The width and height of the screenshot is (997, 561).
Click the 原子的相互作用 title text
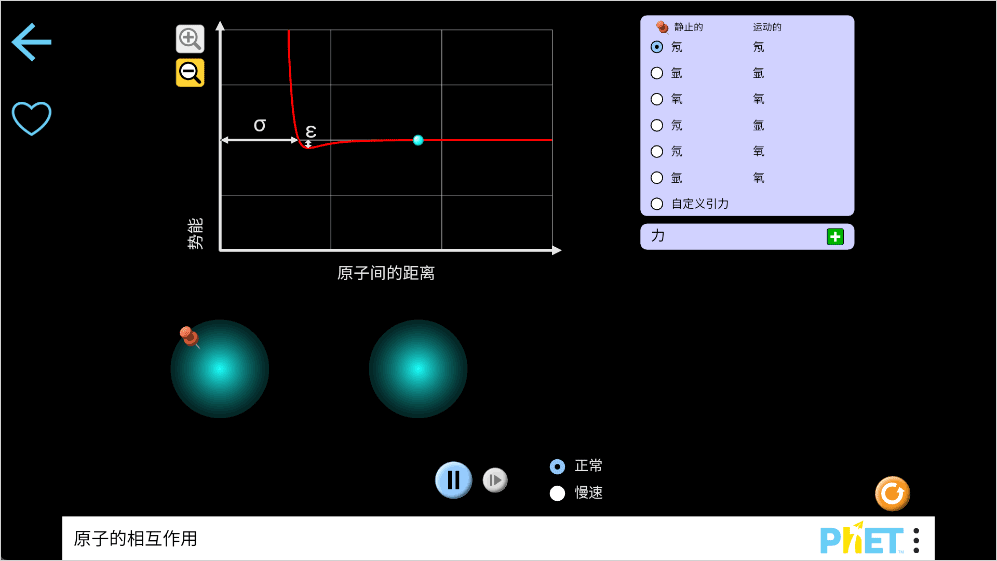135,539
